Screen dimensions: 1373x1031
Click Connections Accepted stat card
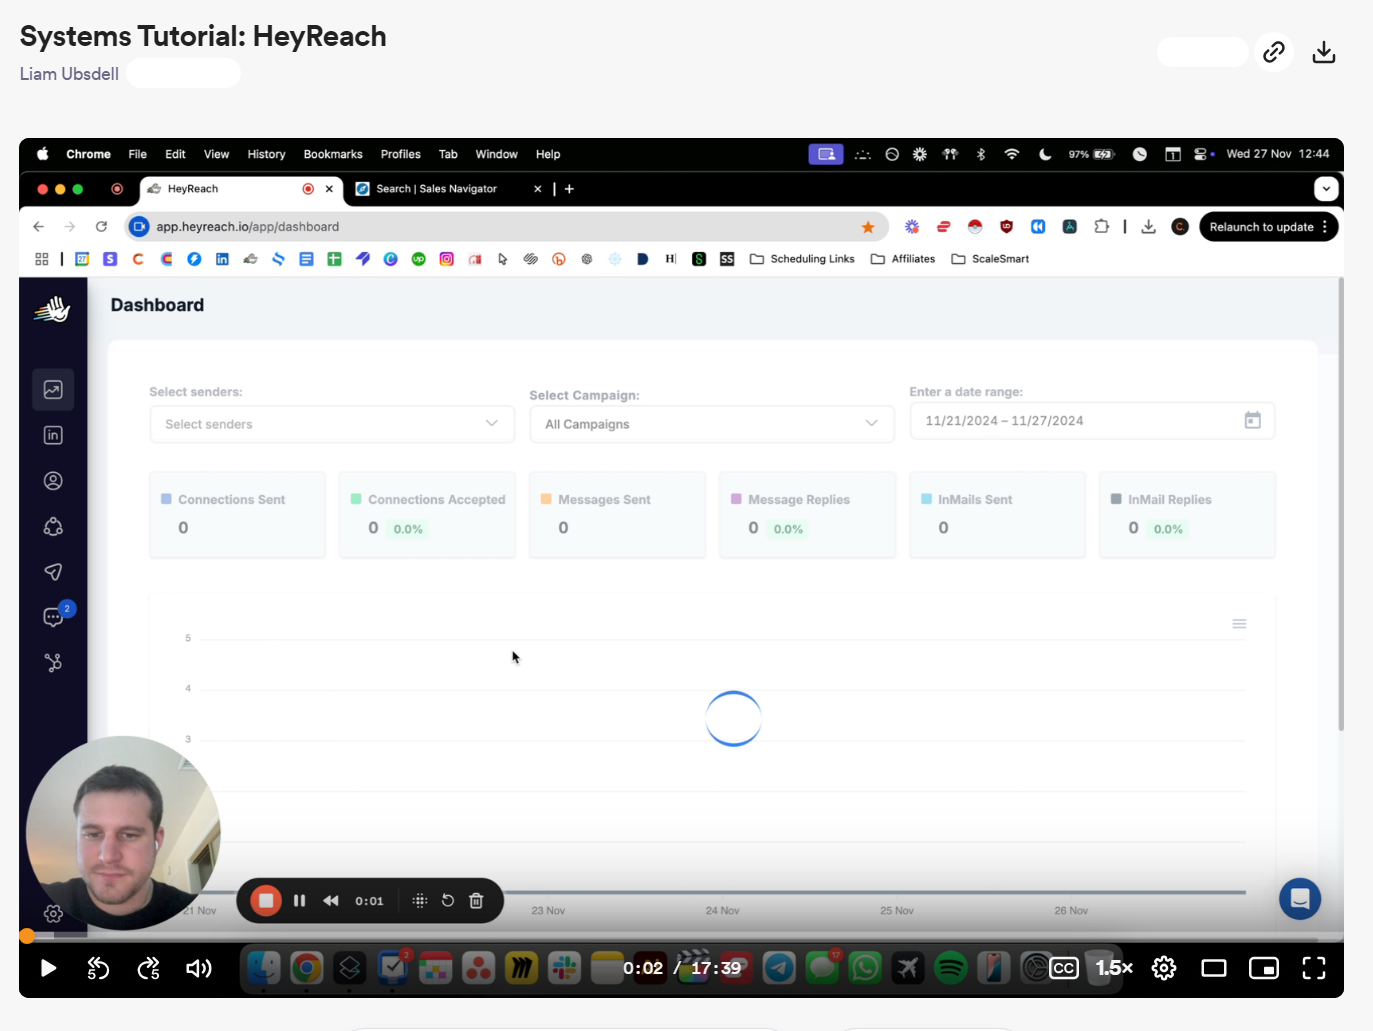tap(427, 514)
